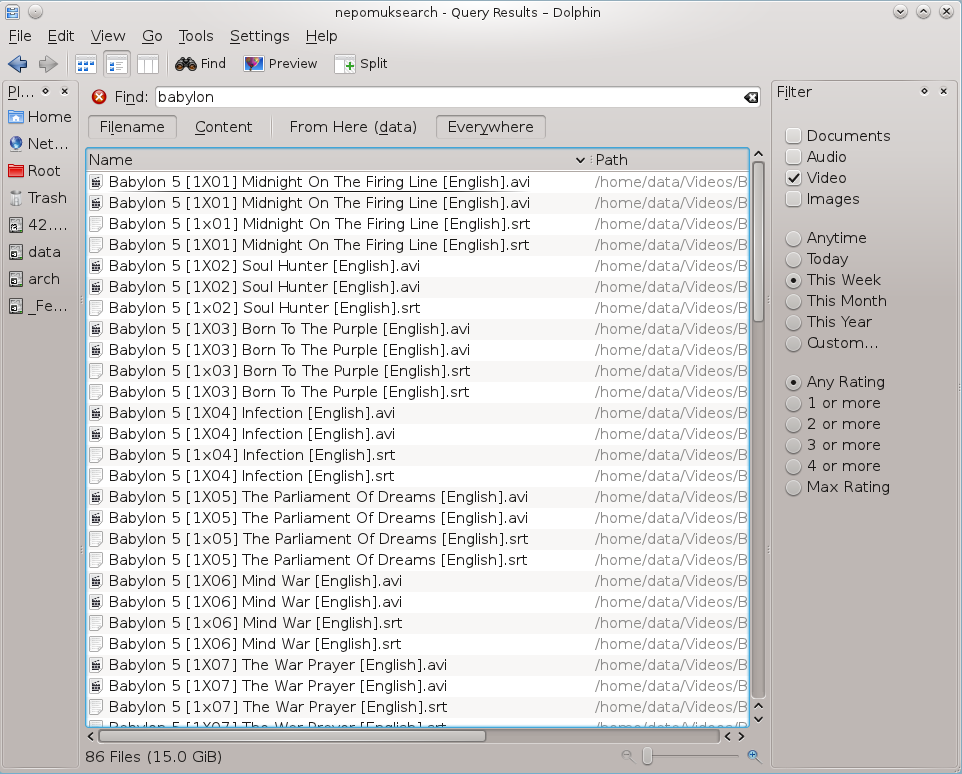Sort by Path column header
Image resolution: width=962 pixels, height=774 pixels.
671,160
